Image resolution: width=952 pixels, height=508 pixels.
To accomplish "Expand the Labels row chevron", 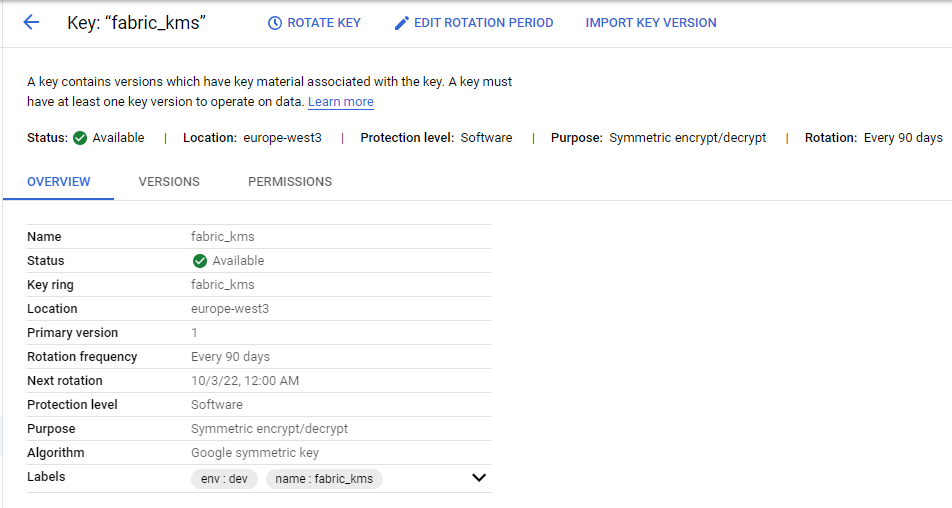I will click(x=478, y=478).
